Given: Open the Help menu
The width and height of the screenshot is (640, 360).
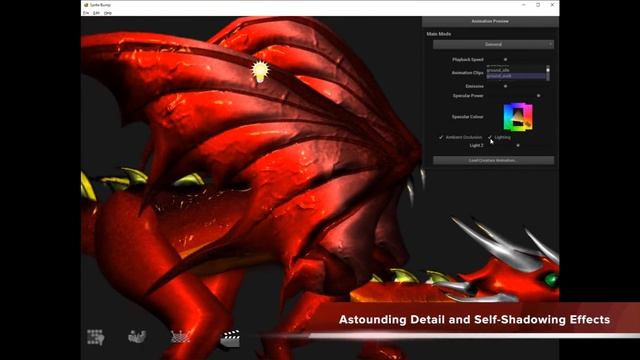Looking at the screenshot, I should [x=108, y=13].
